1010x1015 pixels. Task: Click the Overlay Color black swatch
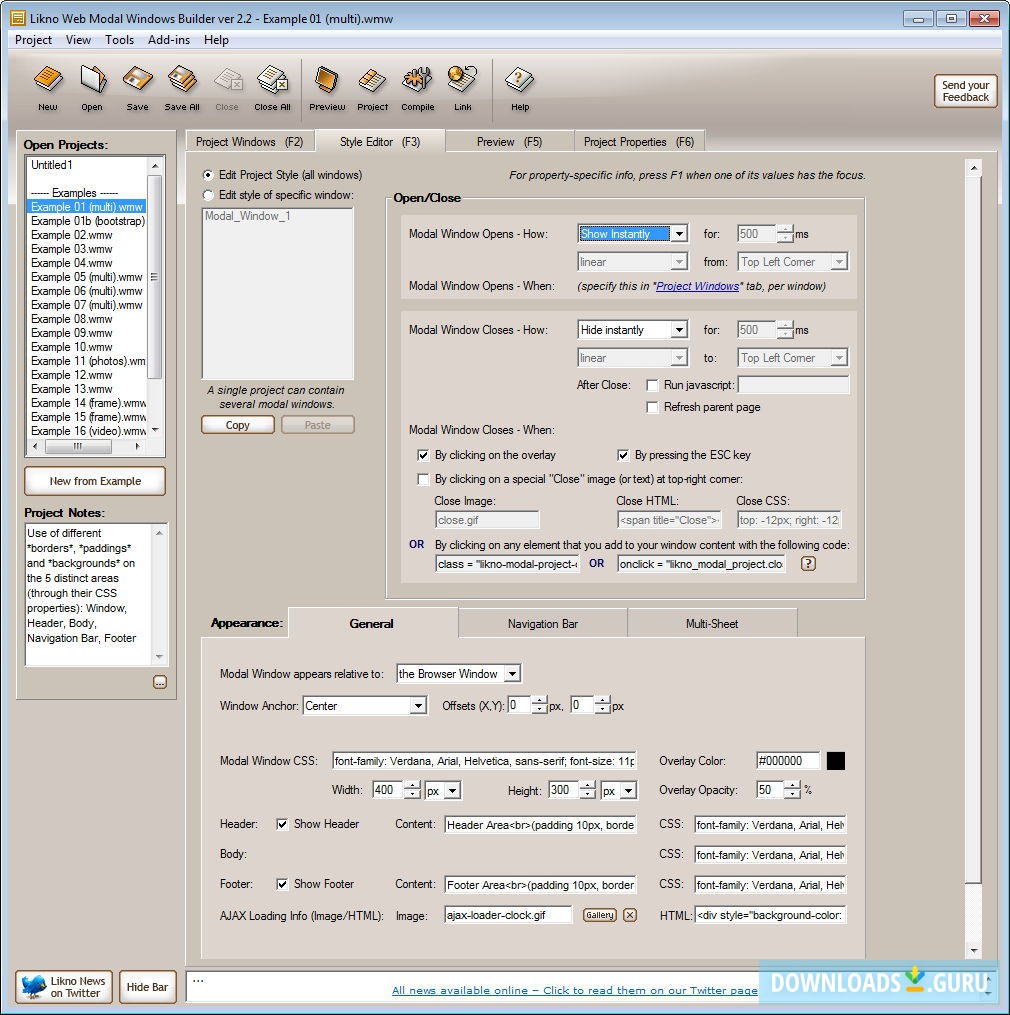836,761
